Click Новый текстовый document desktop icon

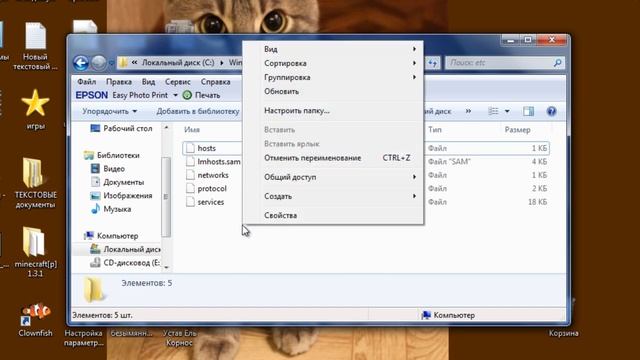35,46
